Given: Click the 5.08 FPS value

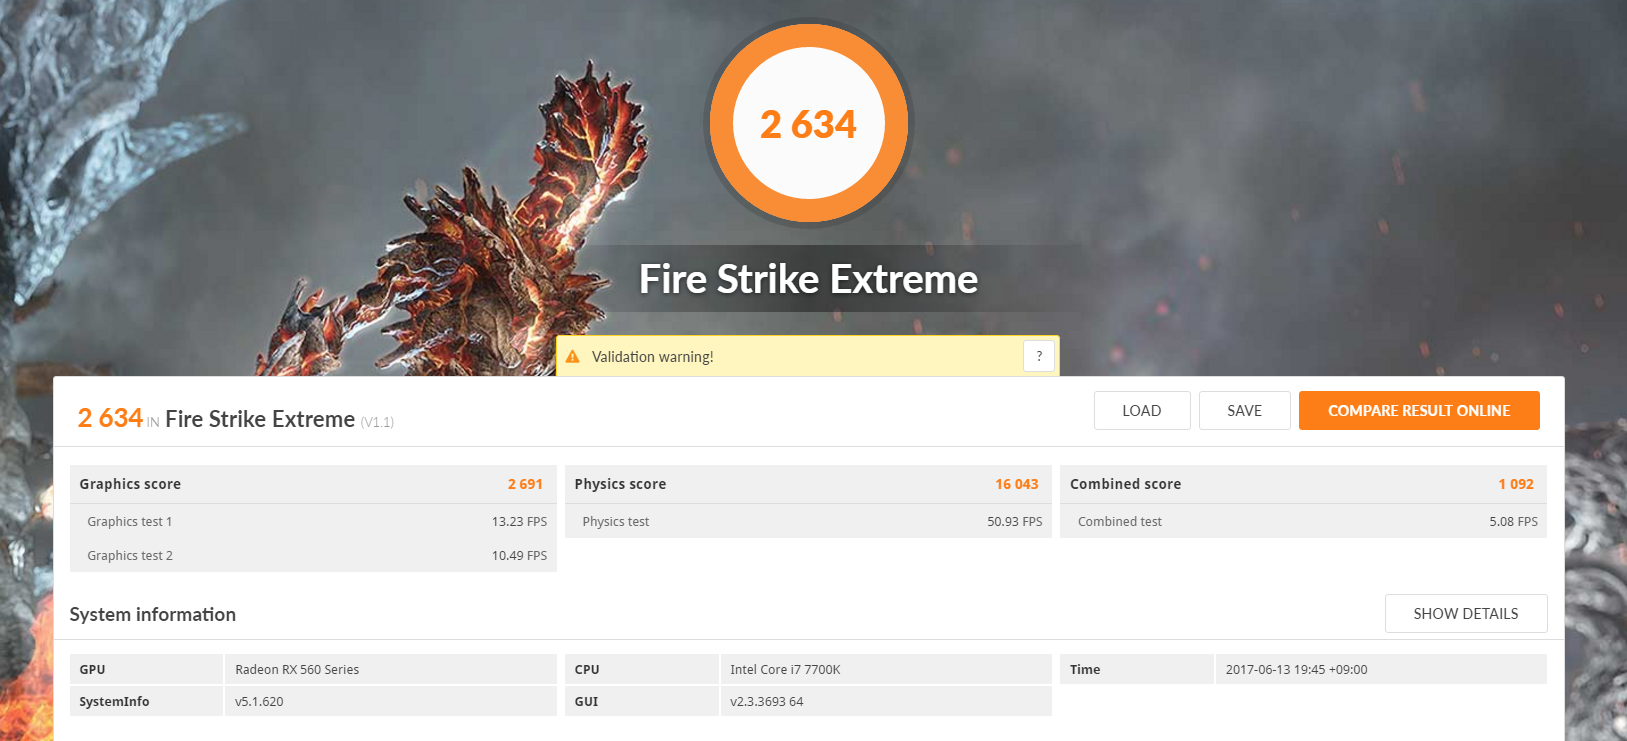Looking at the screenshot, I should (1514, 522).
